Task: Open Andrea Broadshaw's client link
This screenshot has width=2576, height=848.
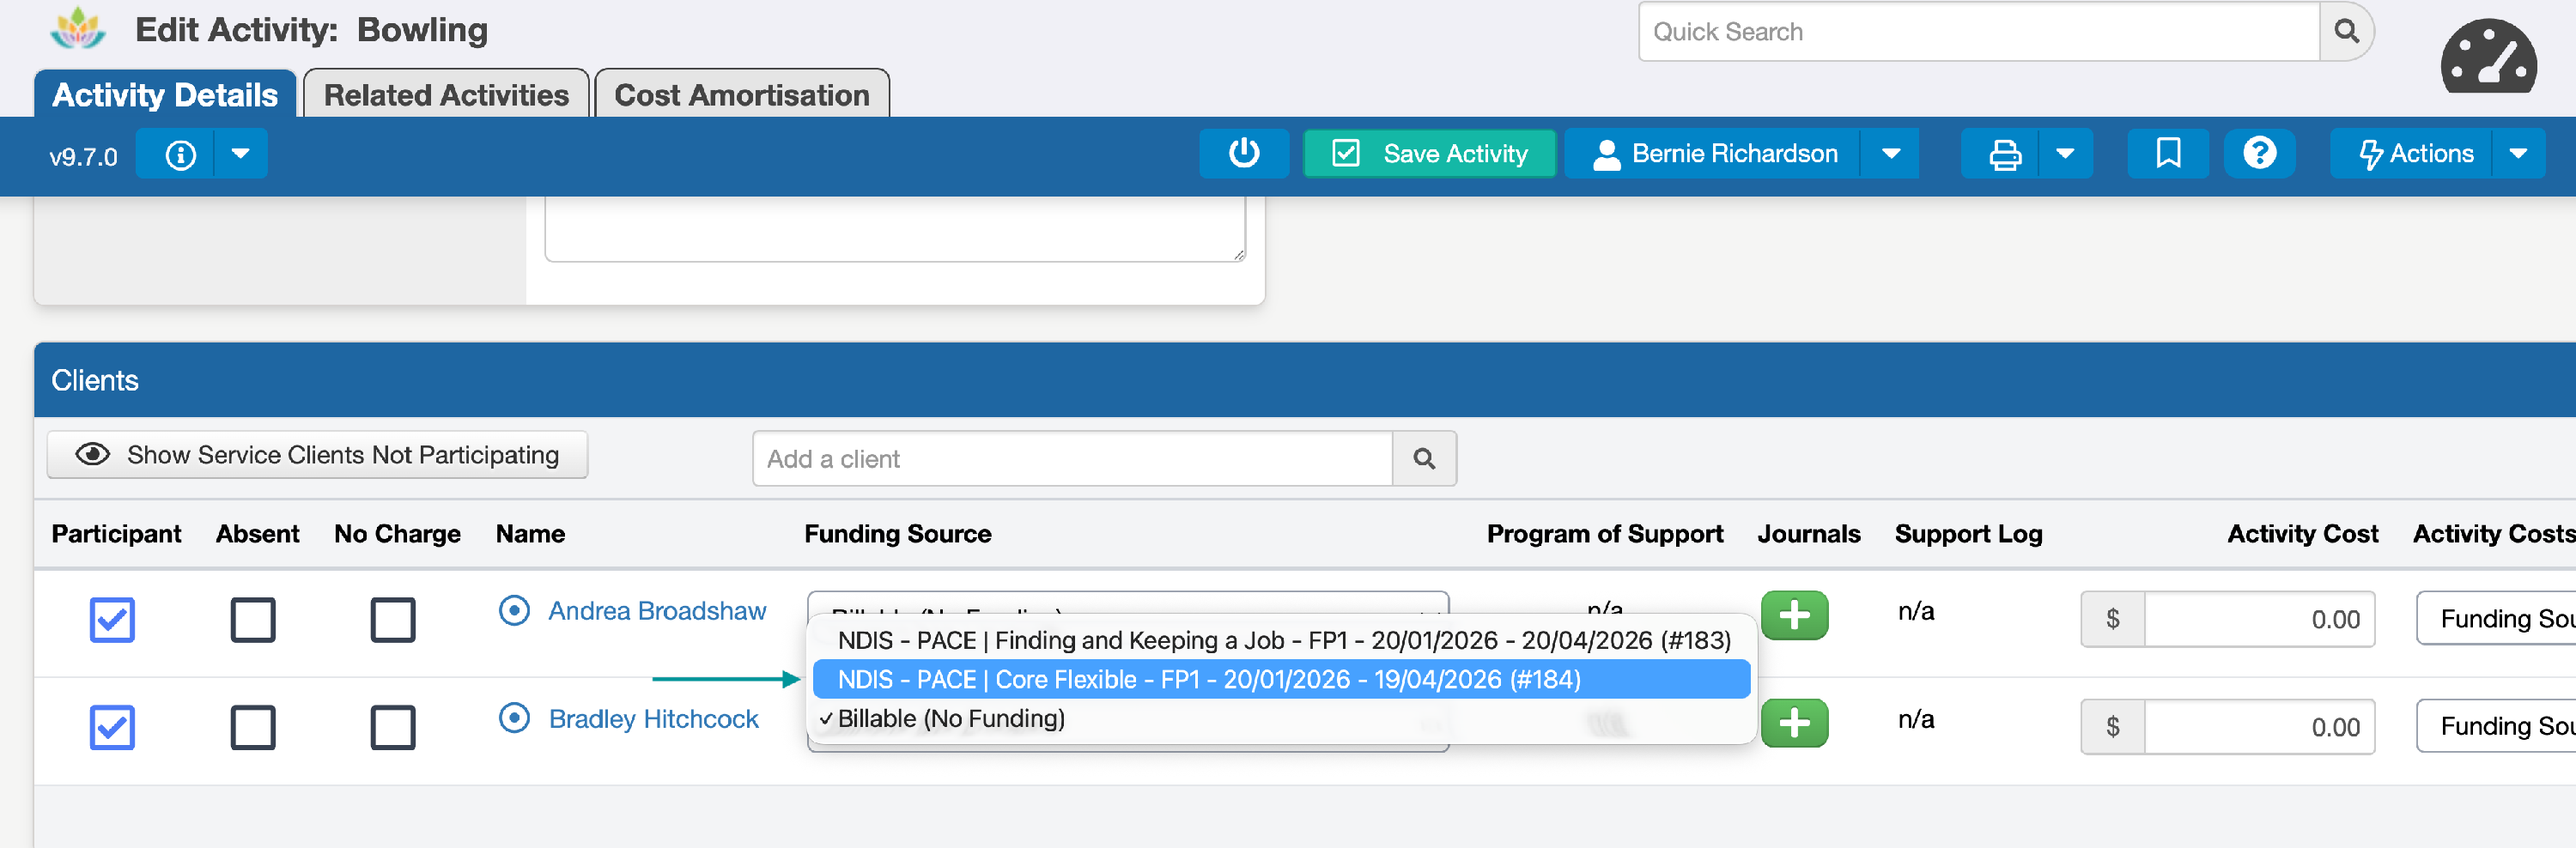Action: click(x=657, y=611)
